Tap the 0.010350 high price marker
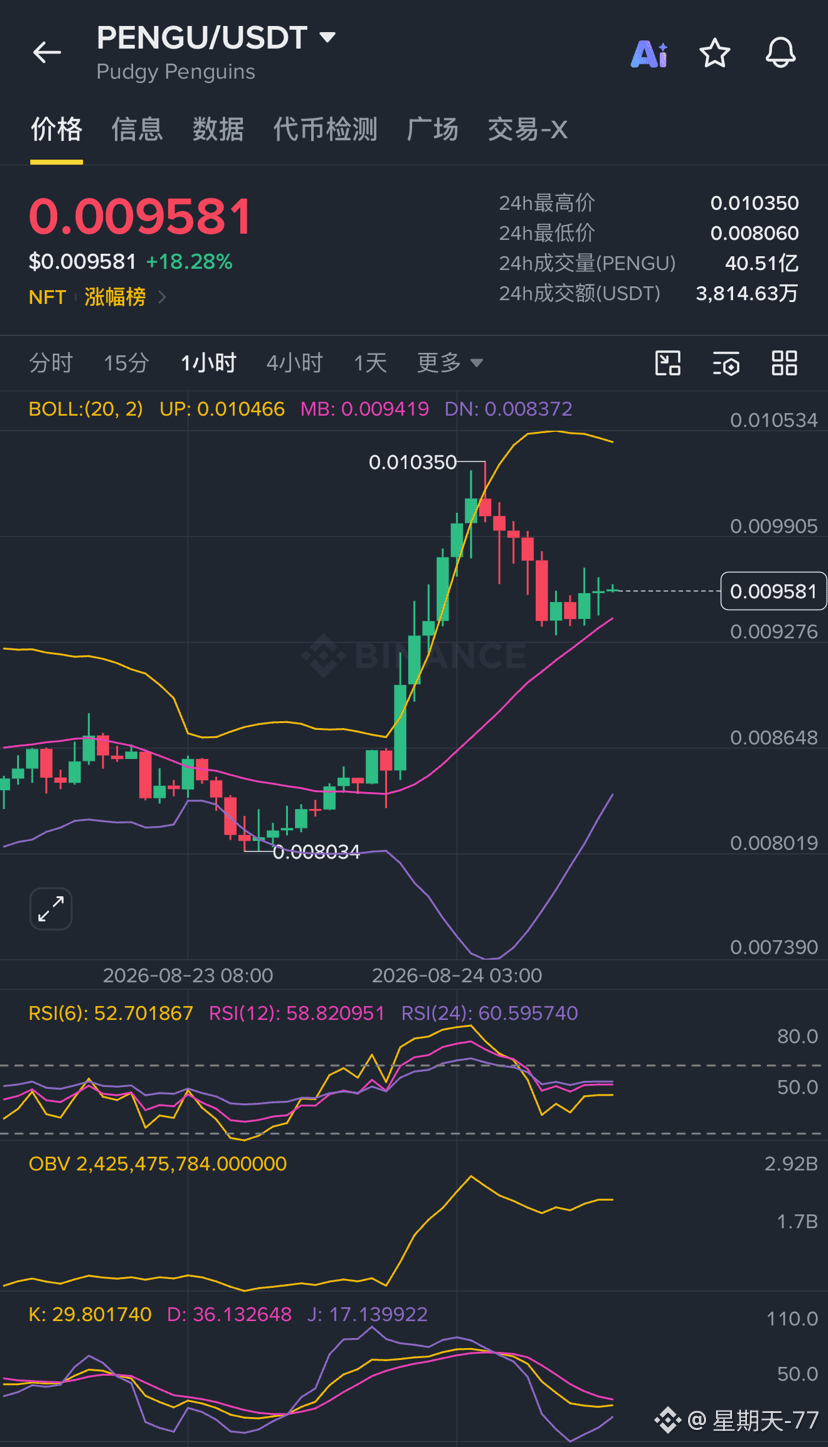 pos(412,462)
